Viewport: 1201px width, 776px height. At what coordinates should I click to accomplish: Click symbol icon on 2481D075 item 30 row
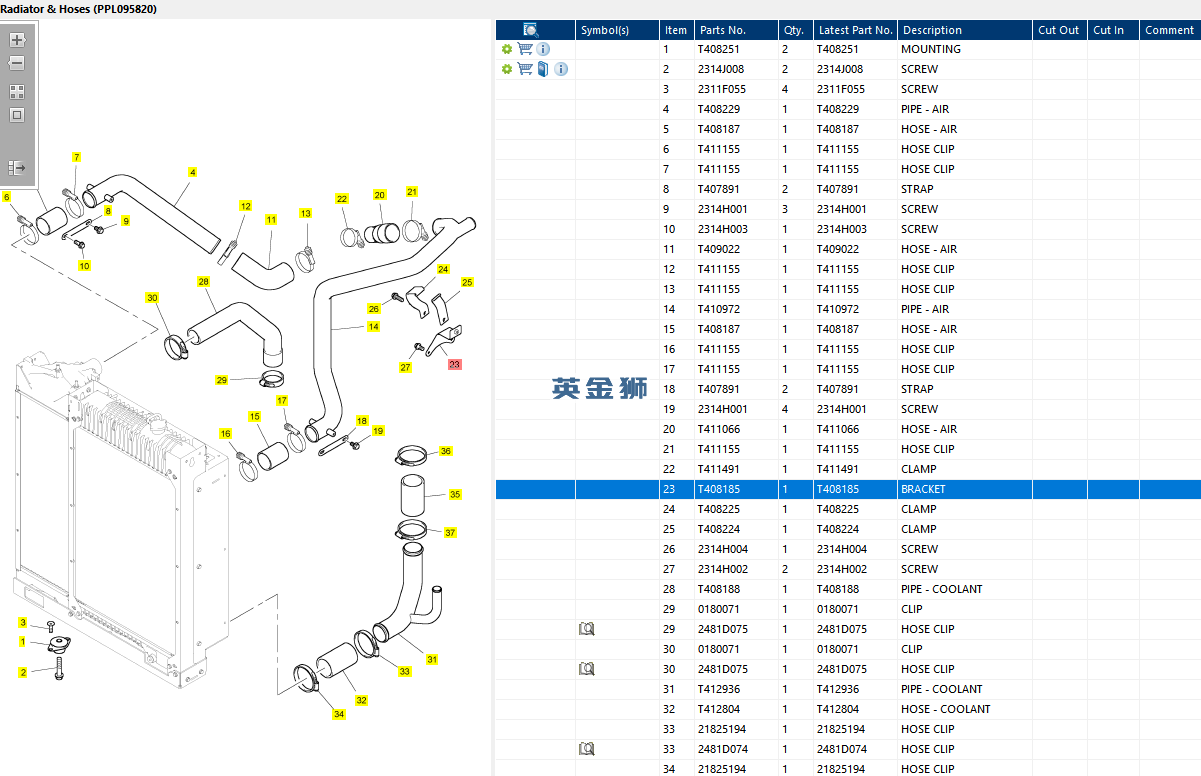pyautogui.click(x=587, y=669)
